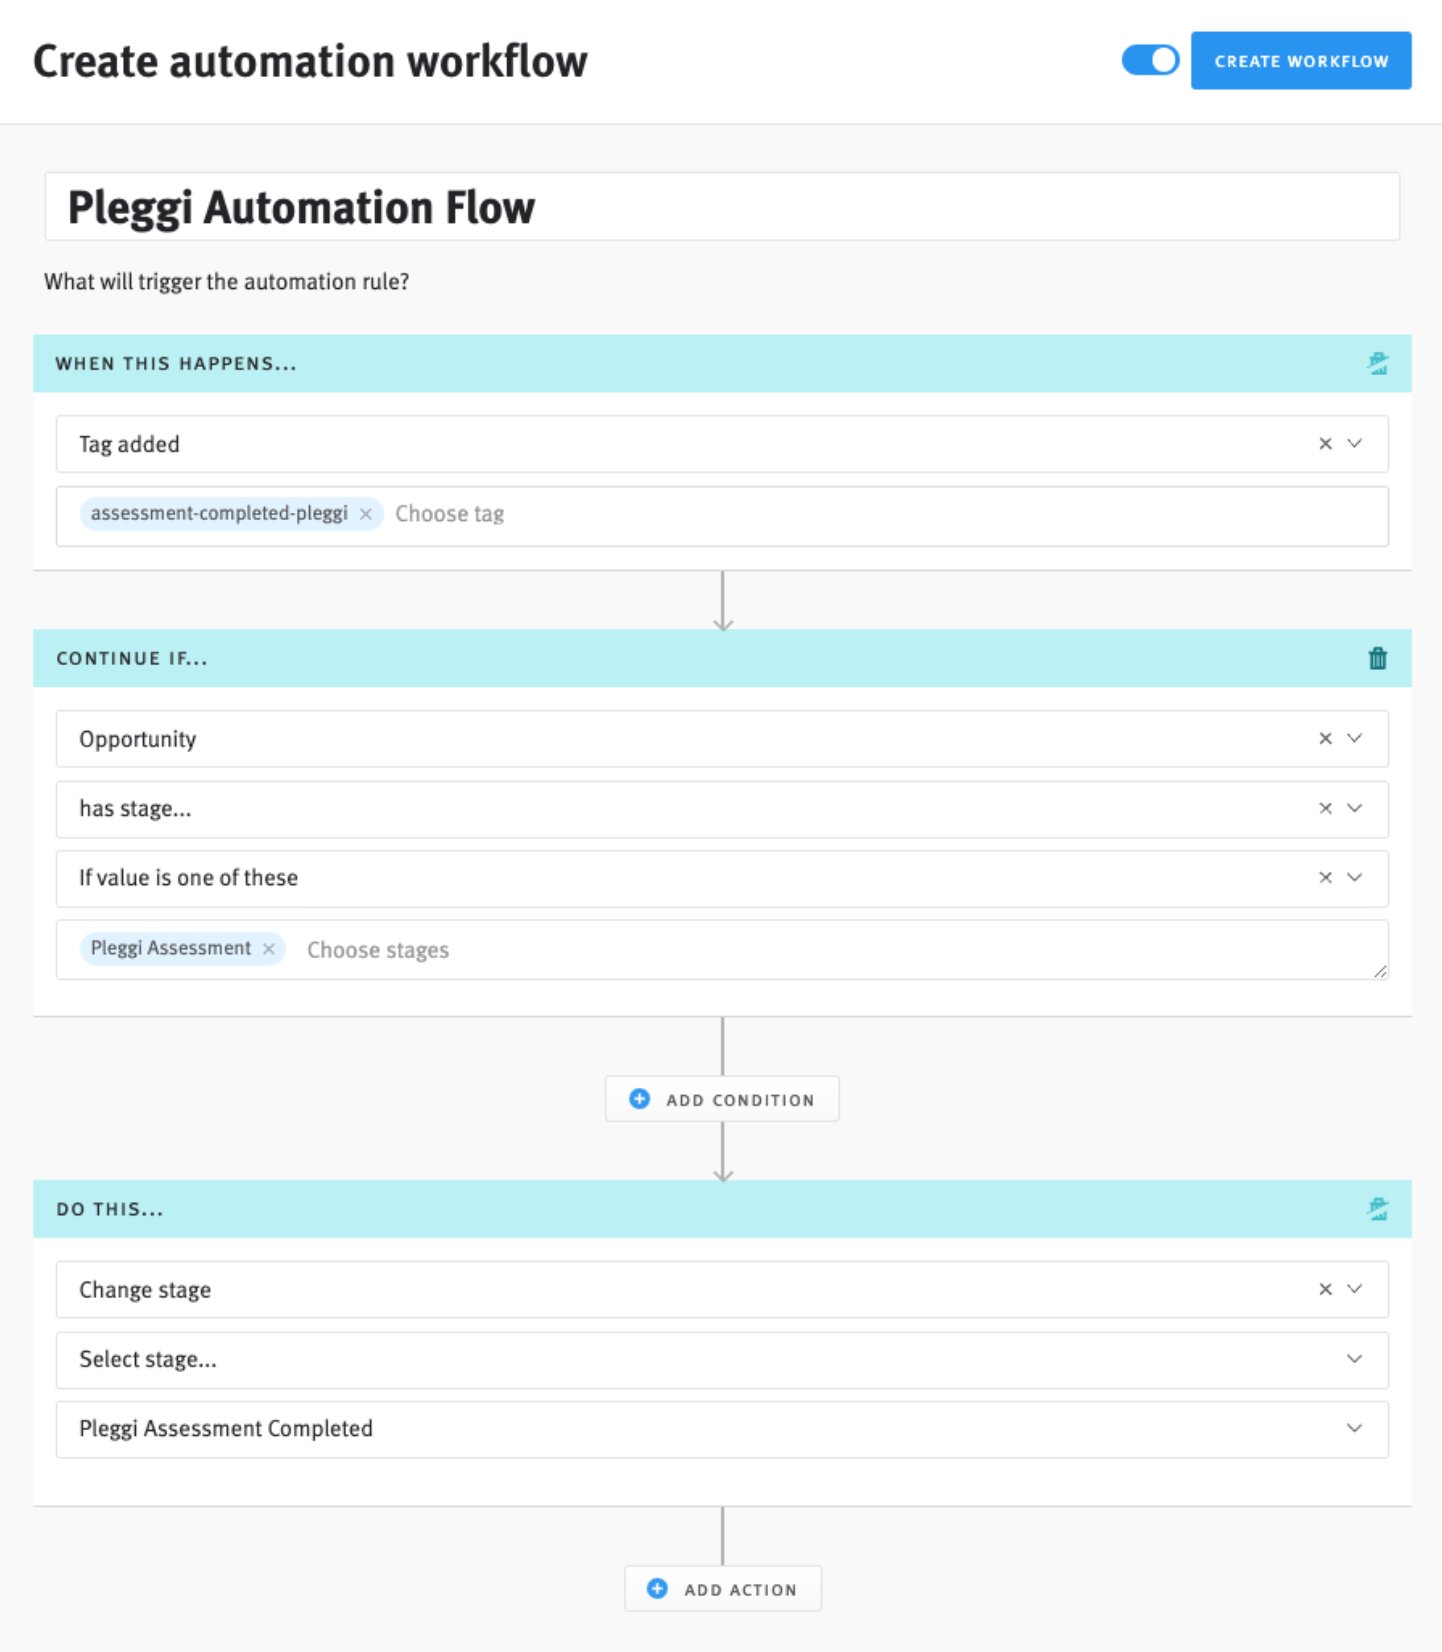
Task: Click the Add Action button
Action: (x=722, y=1589)
